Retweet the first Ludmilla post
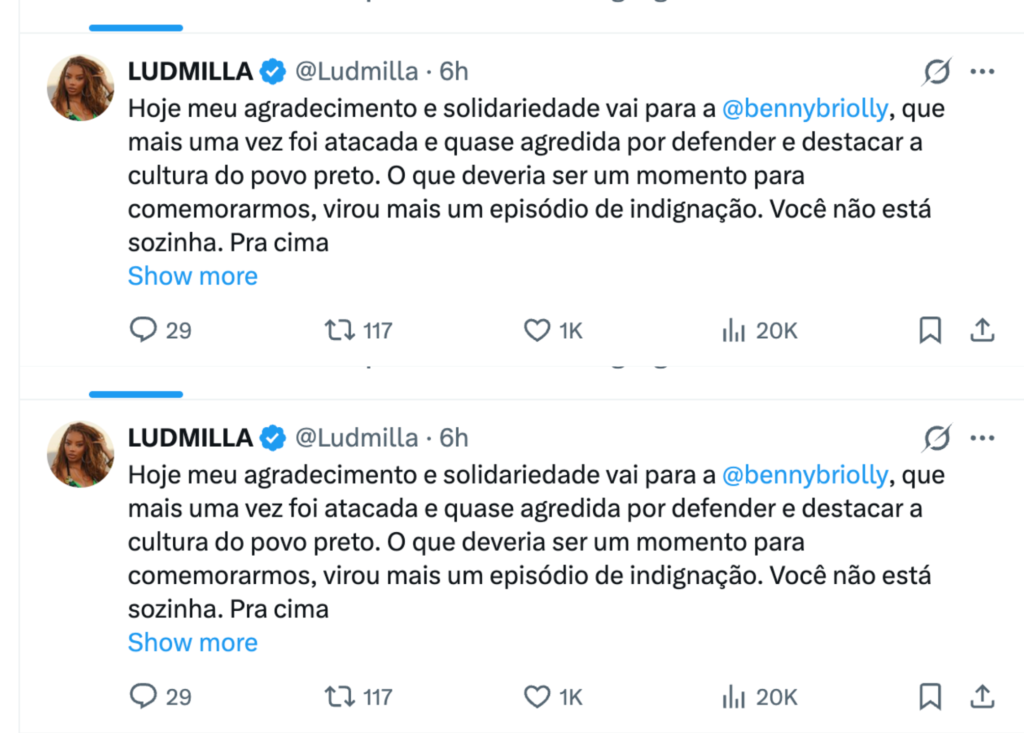This screenshot has height=733, width=1024. click(x=341, y=330)
